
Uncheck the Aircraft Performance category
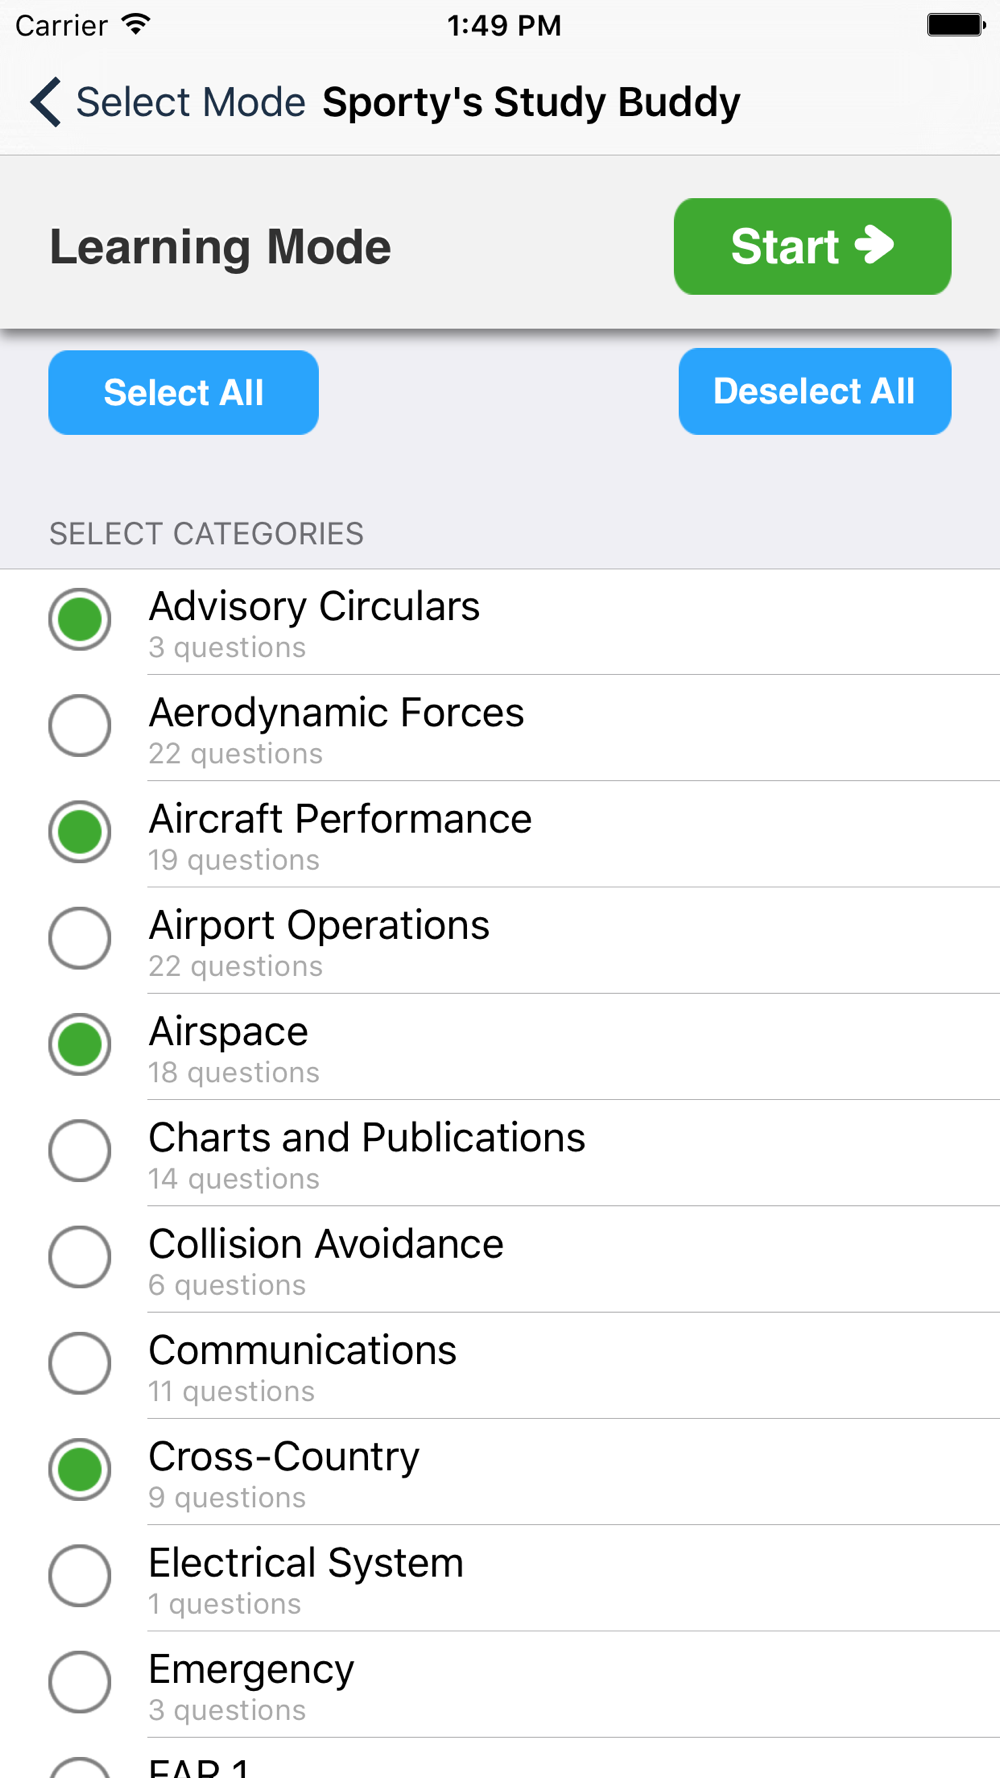coord(80,832)
